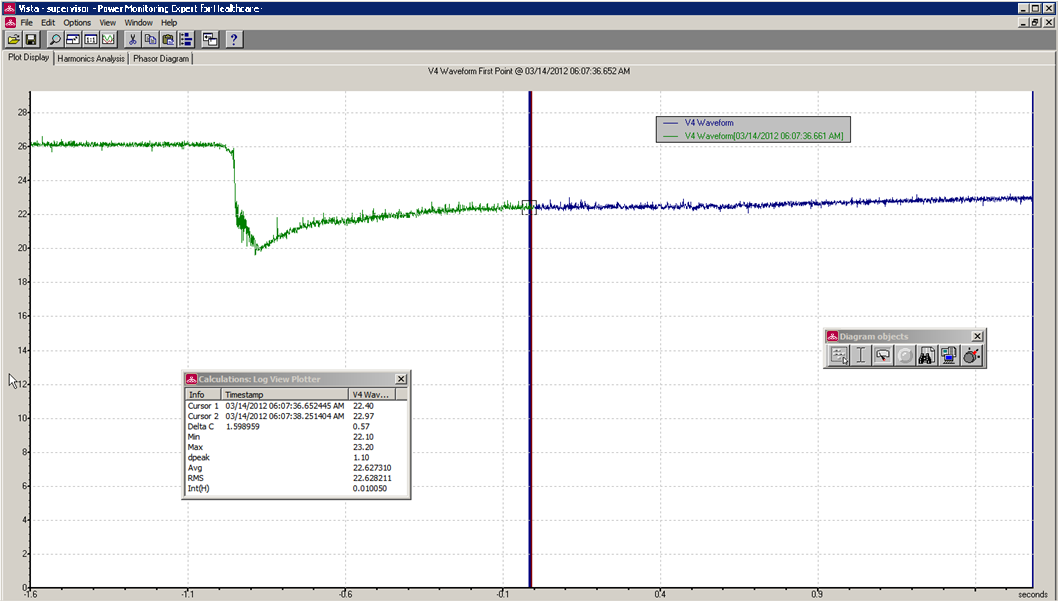Screen dimensions: 1058x602
Task: Click the blue bars list layout toolbar icon
Action: [x=186, y=40]
